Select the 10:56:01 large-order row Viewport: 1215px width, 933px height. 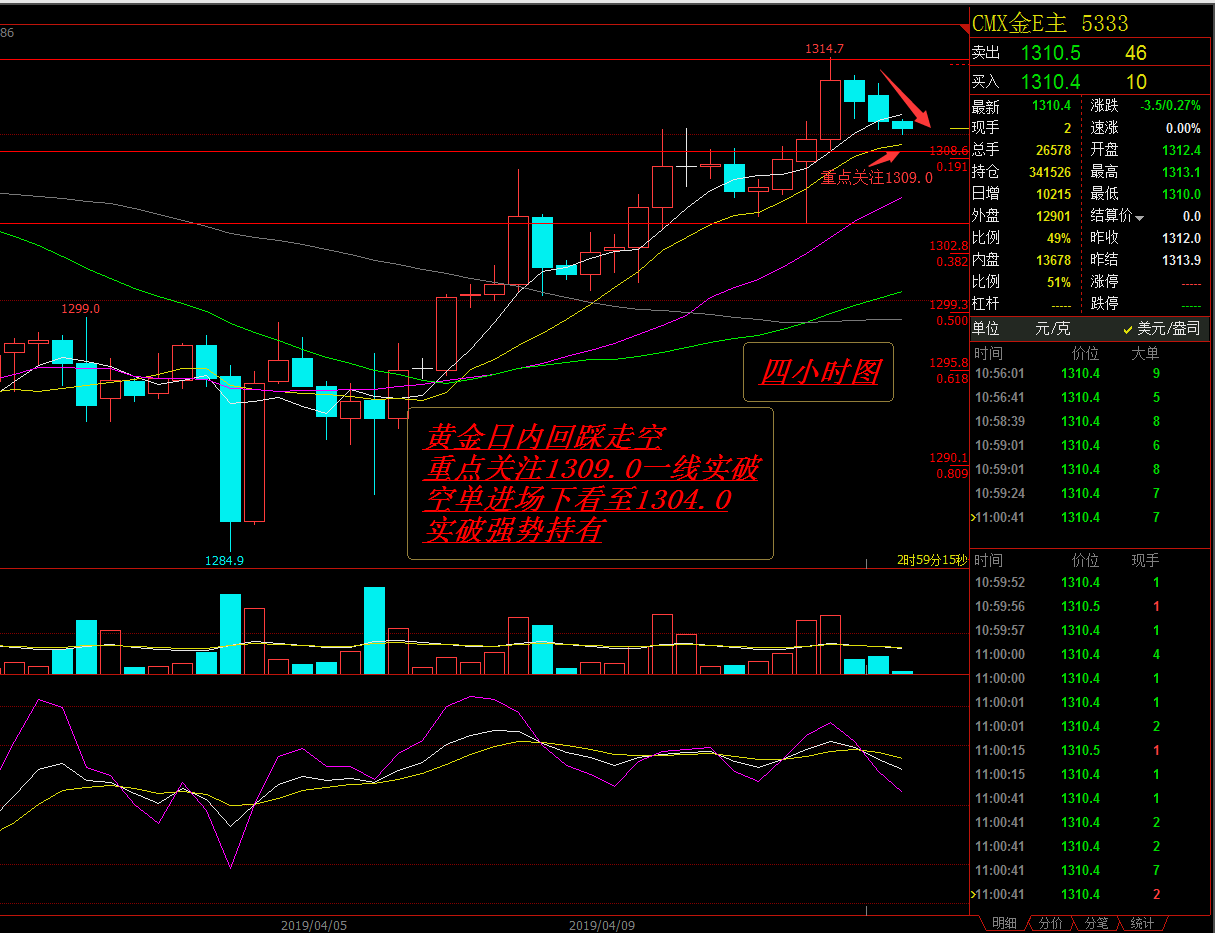[1090, 373]
